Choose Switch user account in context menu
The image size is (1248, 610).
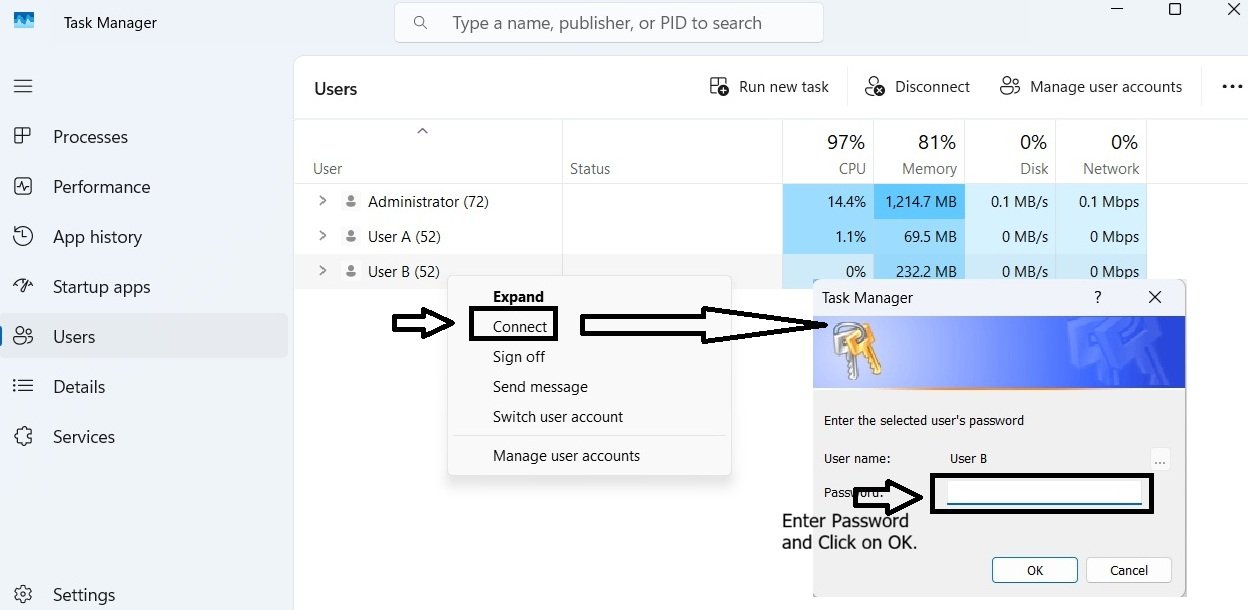point(558,417)
